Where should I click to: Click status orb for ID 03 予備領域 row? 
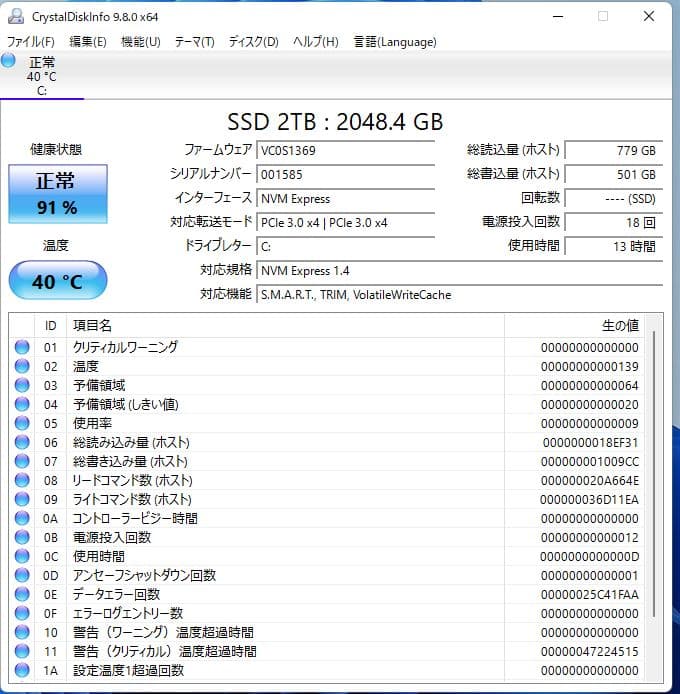click(x=22, y=385)
